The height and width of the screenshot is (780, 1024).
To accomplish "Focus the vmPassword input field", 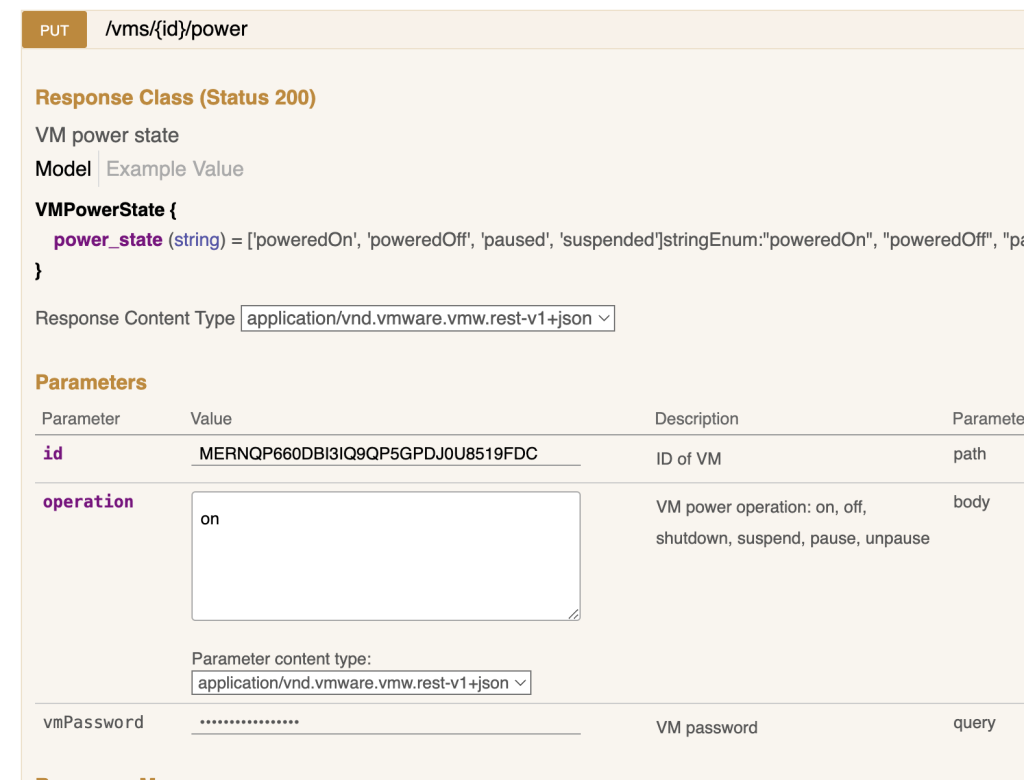I will click(x=385, y=722).
